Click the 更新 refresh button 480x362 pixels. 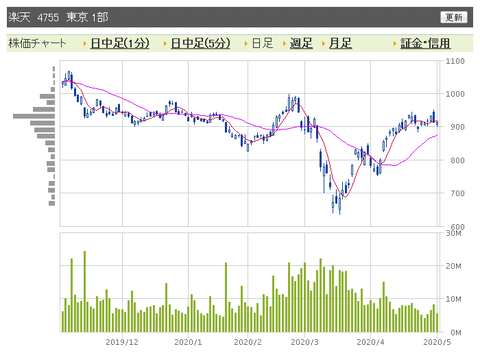(454, 17)
